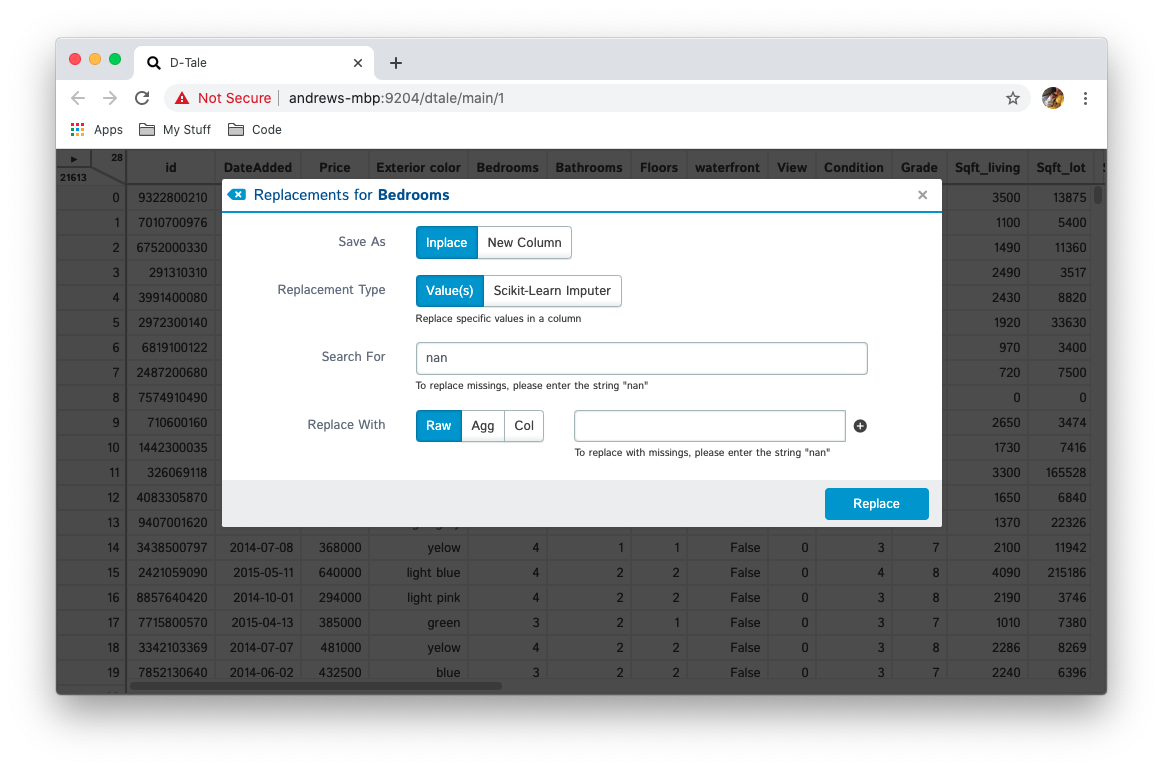Click the id column header
Viewport: 1163px width, 769px height.
[x=171, y=168]
